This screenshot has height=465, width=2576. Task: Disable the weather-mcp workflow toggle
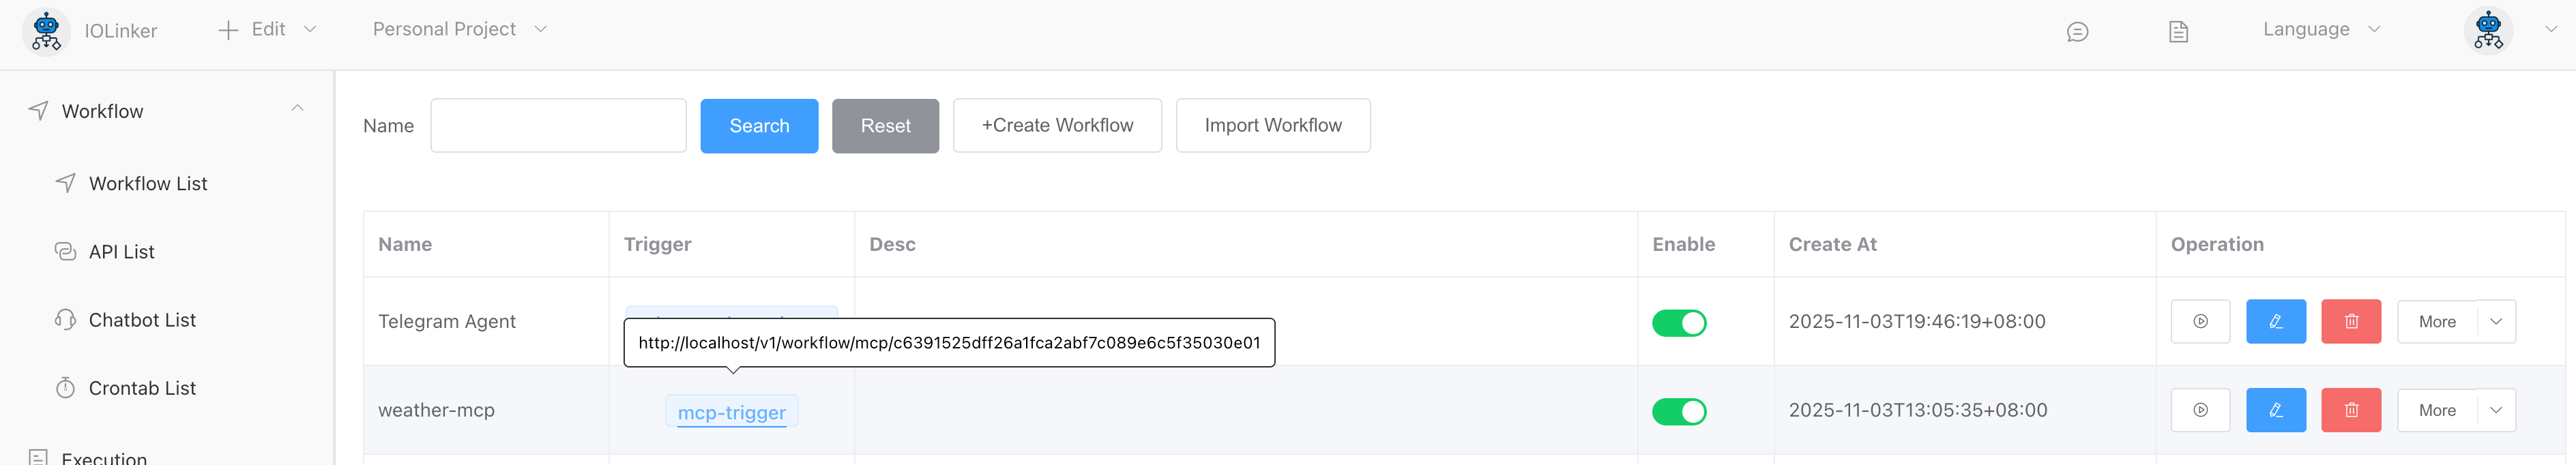(1679, 411)
